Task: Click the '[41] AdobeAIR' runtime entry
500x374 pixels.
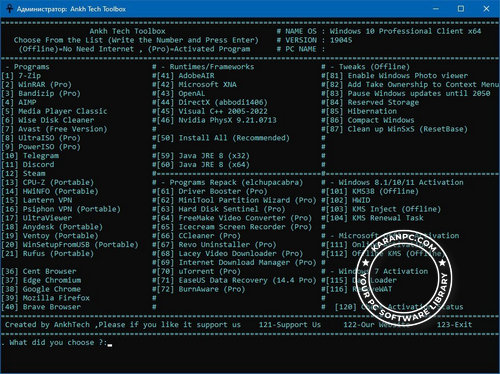Action: [x=185, y=76]
